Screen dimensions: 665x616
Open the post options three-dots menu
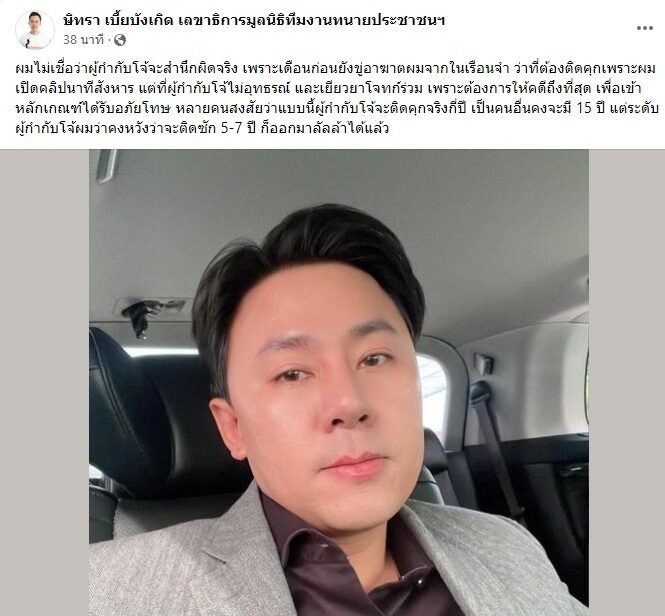[x=644, y=28]
